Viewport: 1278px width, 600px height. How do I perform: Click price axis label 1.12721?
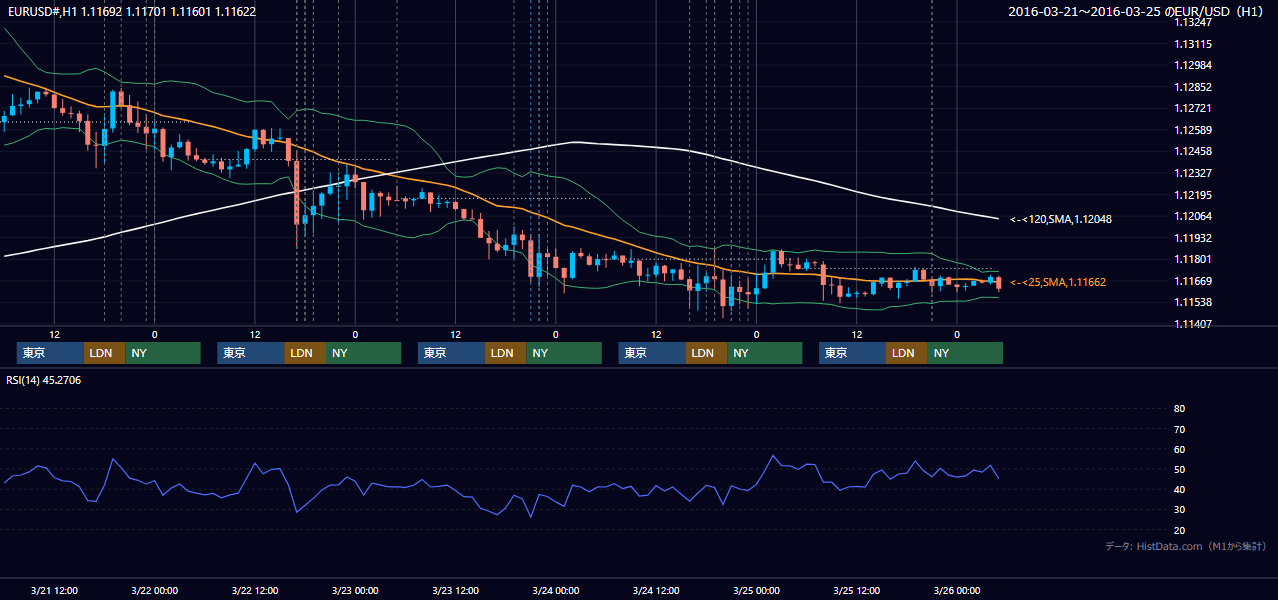click(x=1193, y=108)
